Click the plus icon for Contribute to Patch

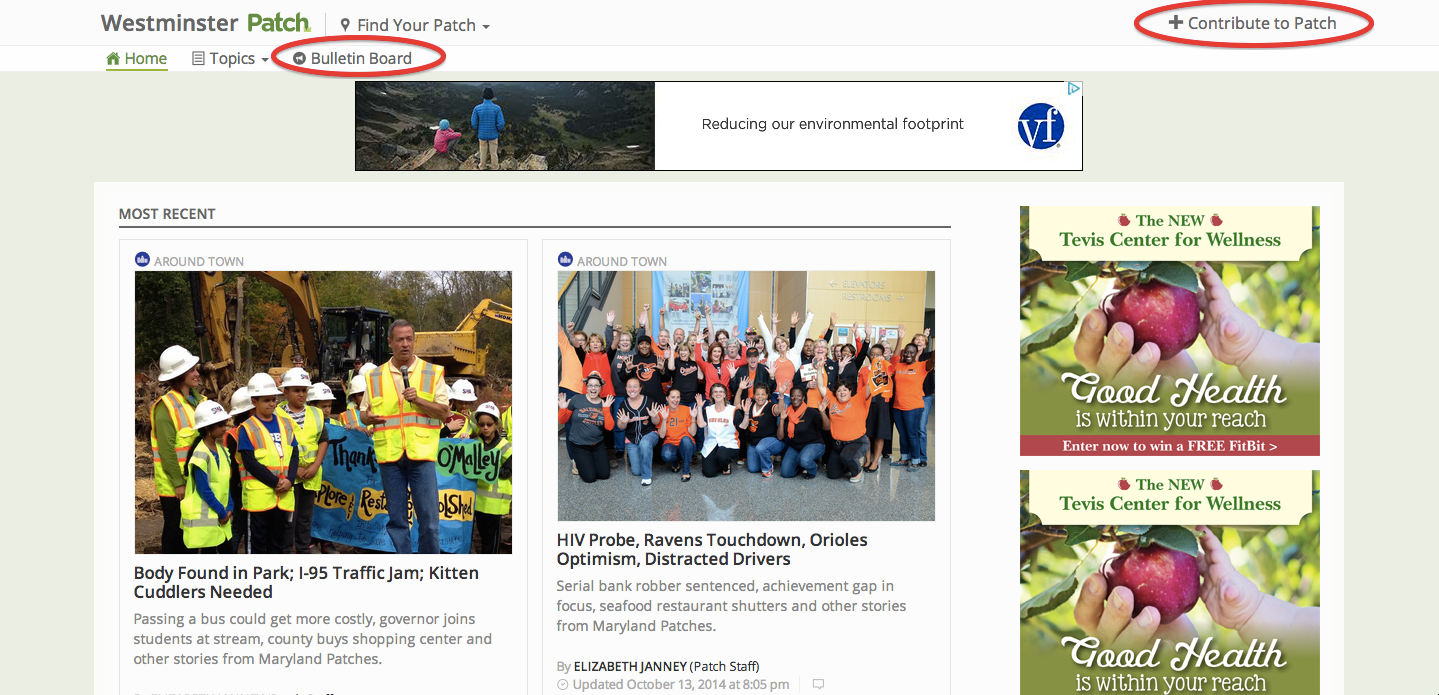point(1176,23)
